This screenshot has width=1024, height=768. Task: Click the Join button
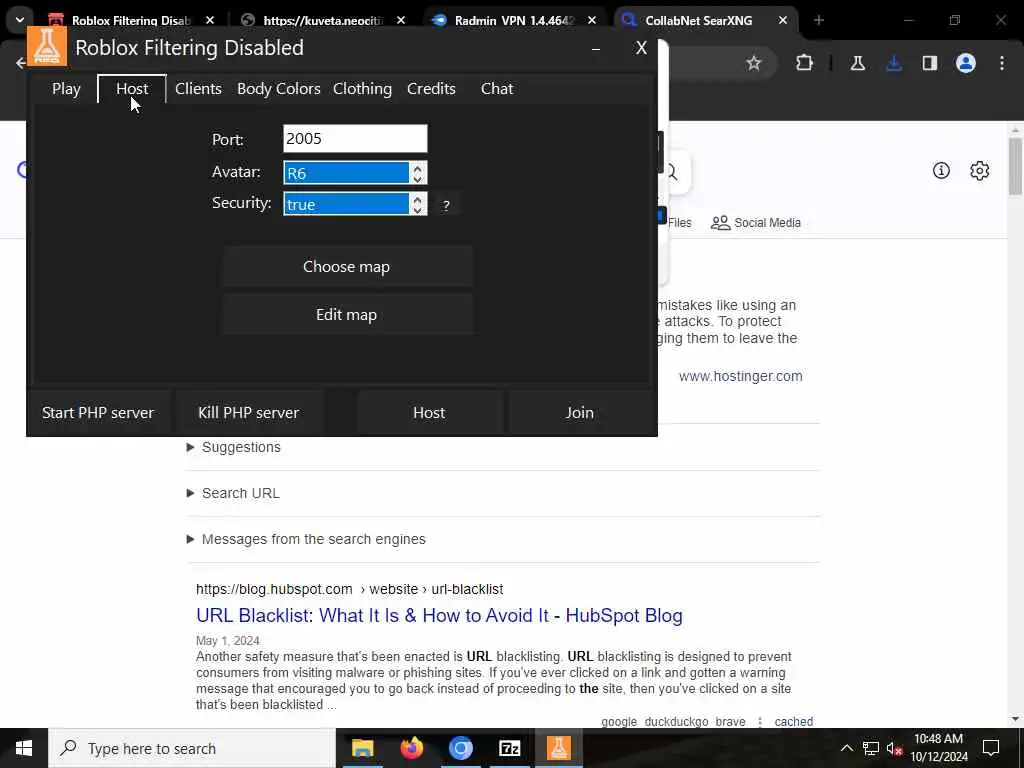click(x=580, y=413)
